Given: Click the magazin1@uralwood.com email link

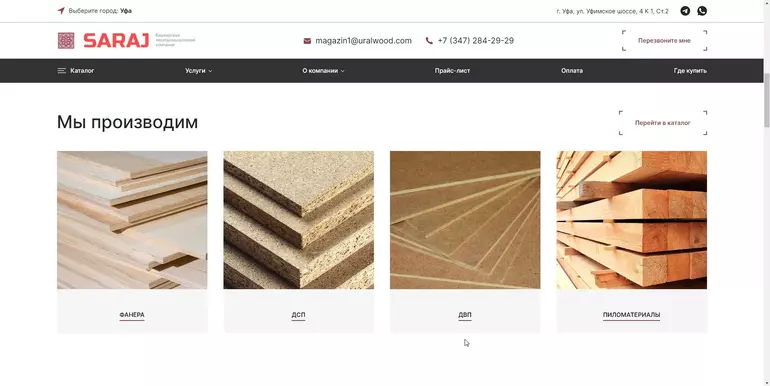Looking at the screenshot, I should tap(363, 41).
